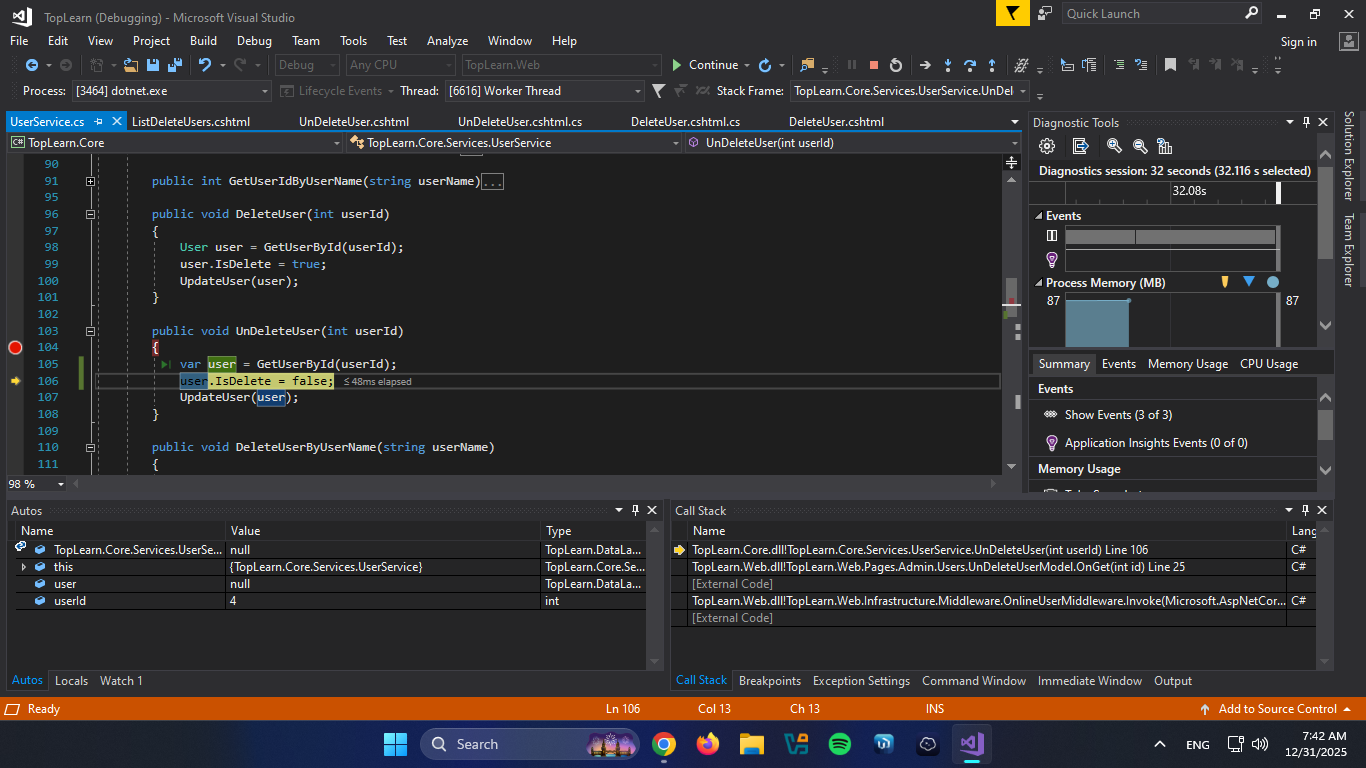Toggle the breakpoint on line 104
Viewport: 1366px width, 768px height.
click(x=15, y=347)
